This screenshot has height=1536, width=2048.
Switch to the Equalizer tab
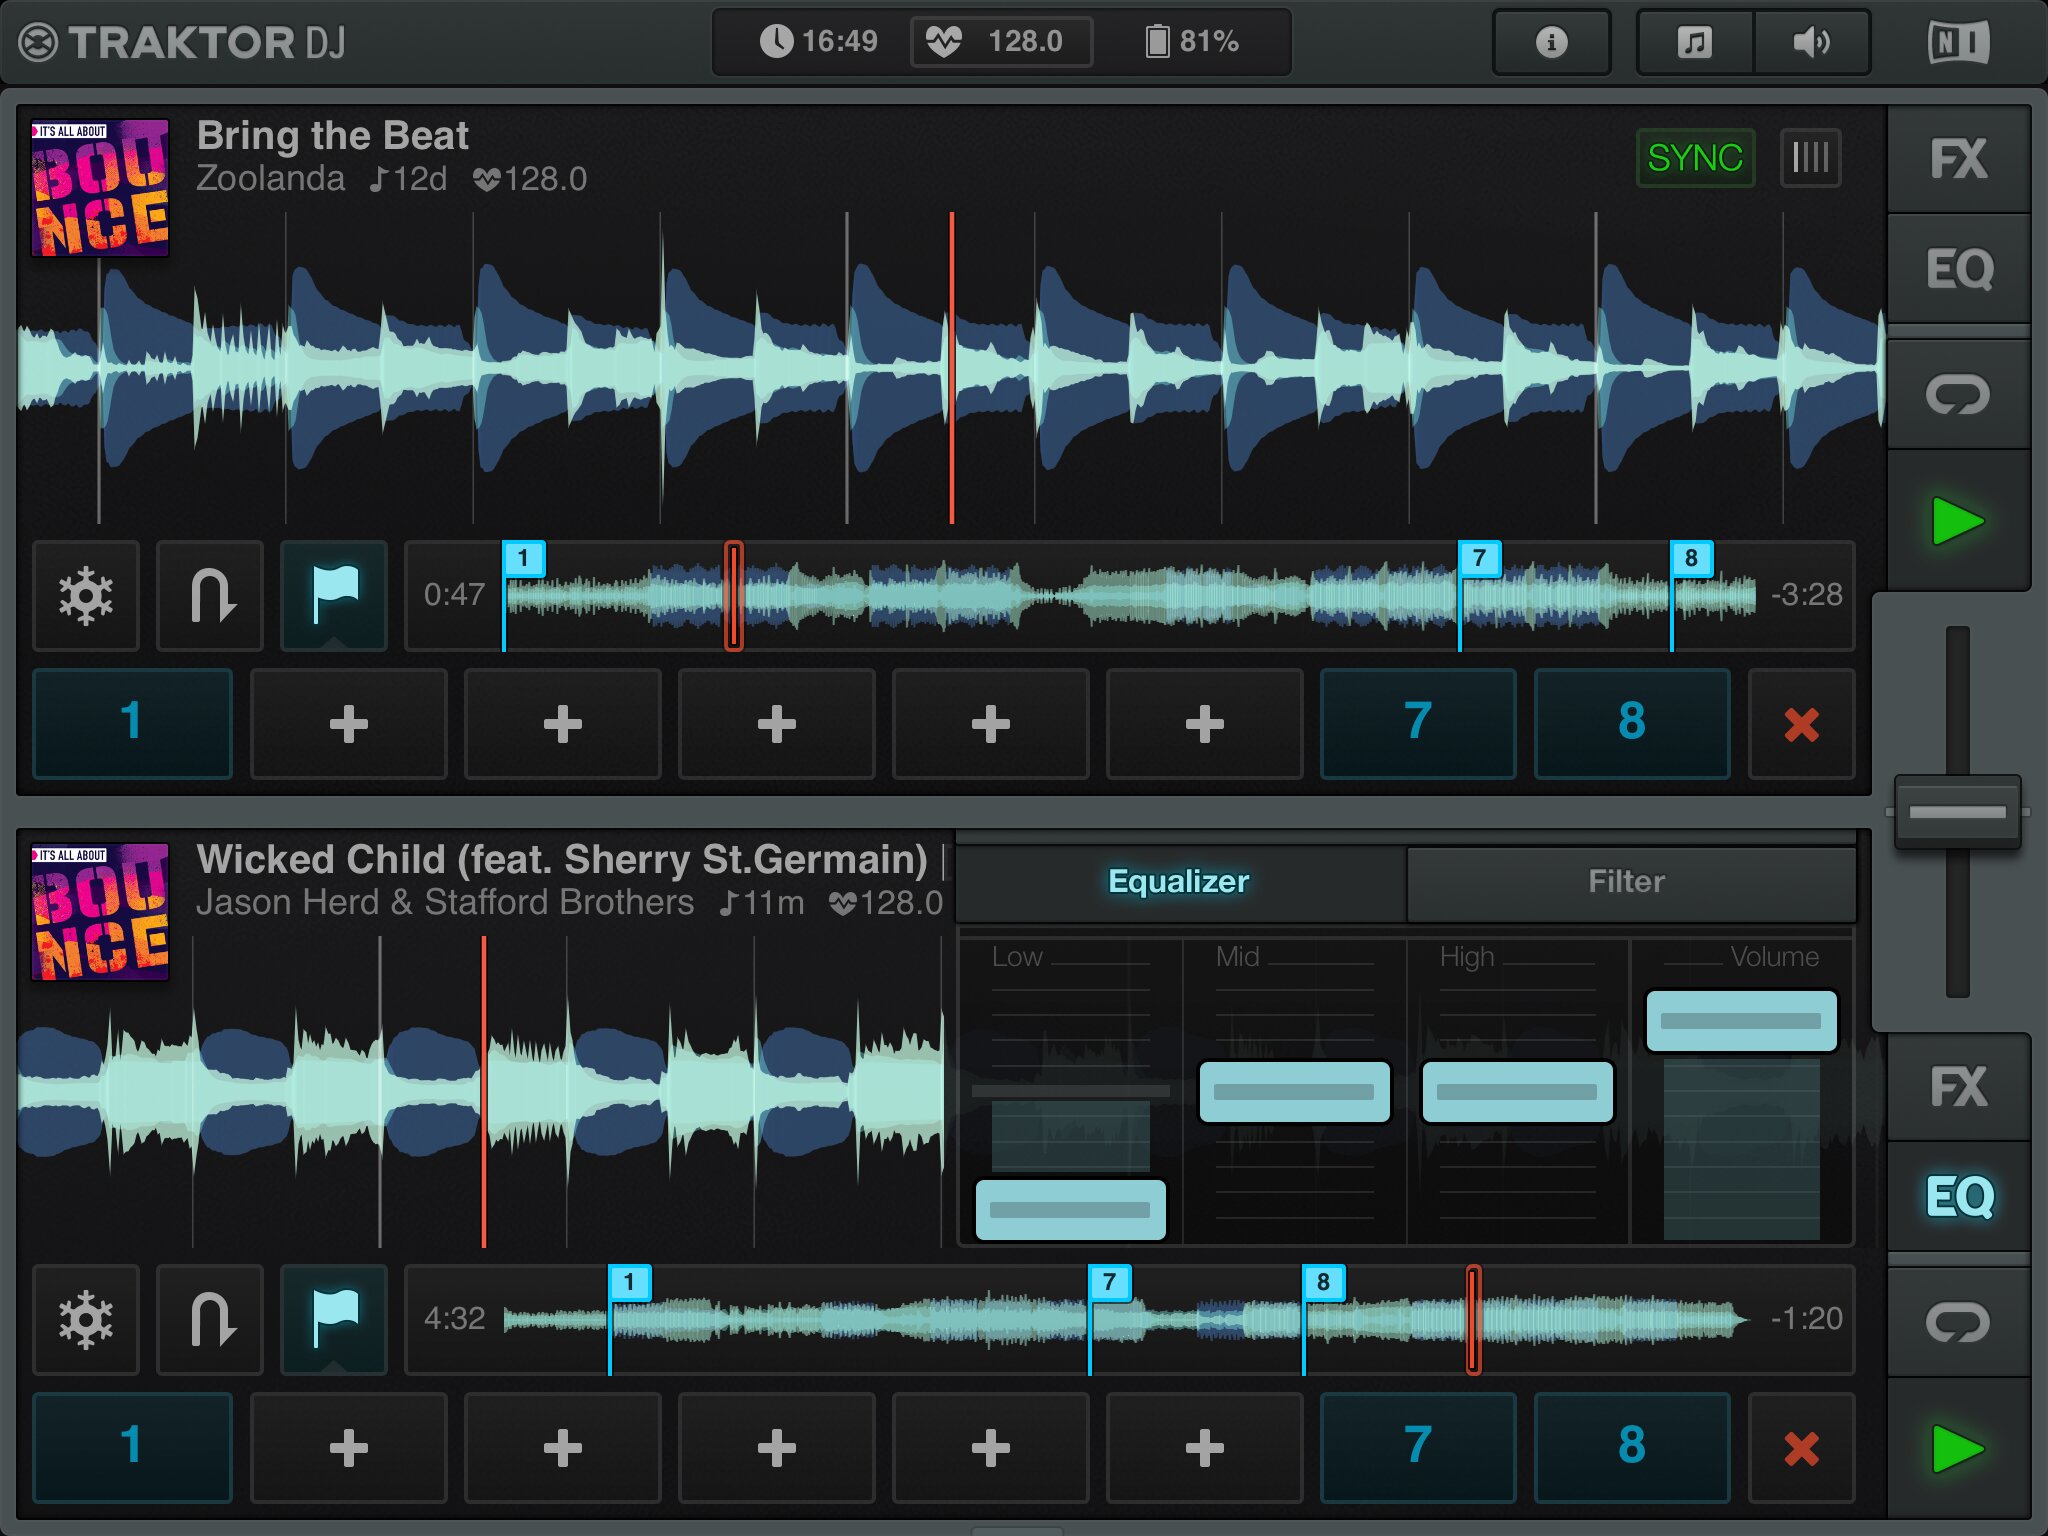1179,882
